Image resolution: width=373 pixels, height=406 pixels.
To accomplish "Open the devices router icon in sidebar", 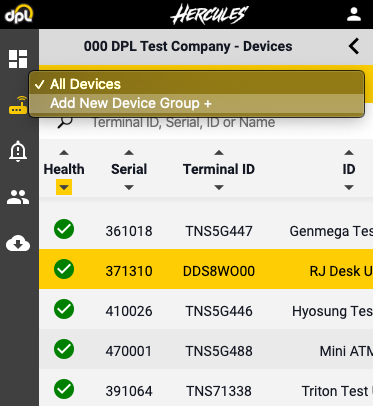I will point(18,105).
